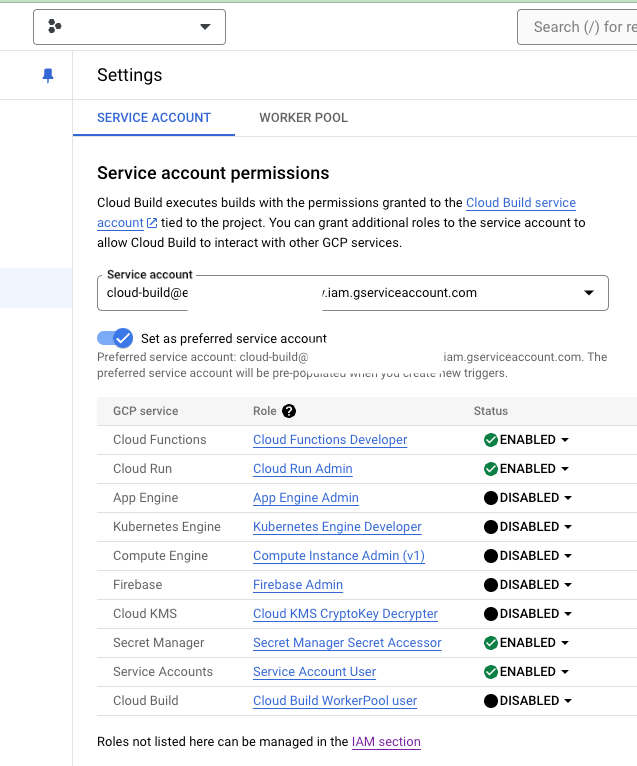Open the Cloud Build service account link
Viewport: 637px width, 766px height.
[521, 203]
